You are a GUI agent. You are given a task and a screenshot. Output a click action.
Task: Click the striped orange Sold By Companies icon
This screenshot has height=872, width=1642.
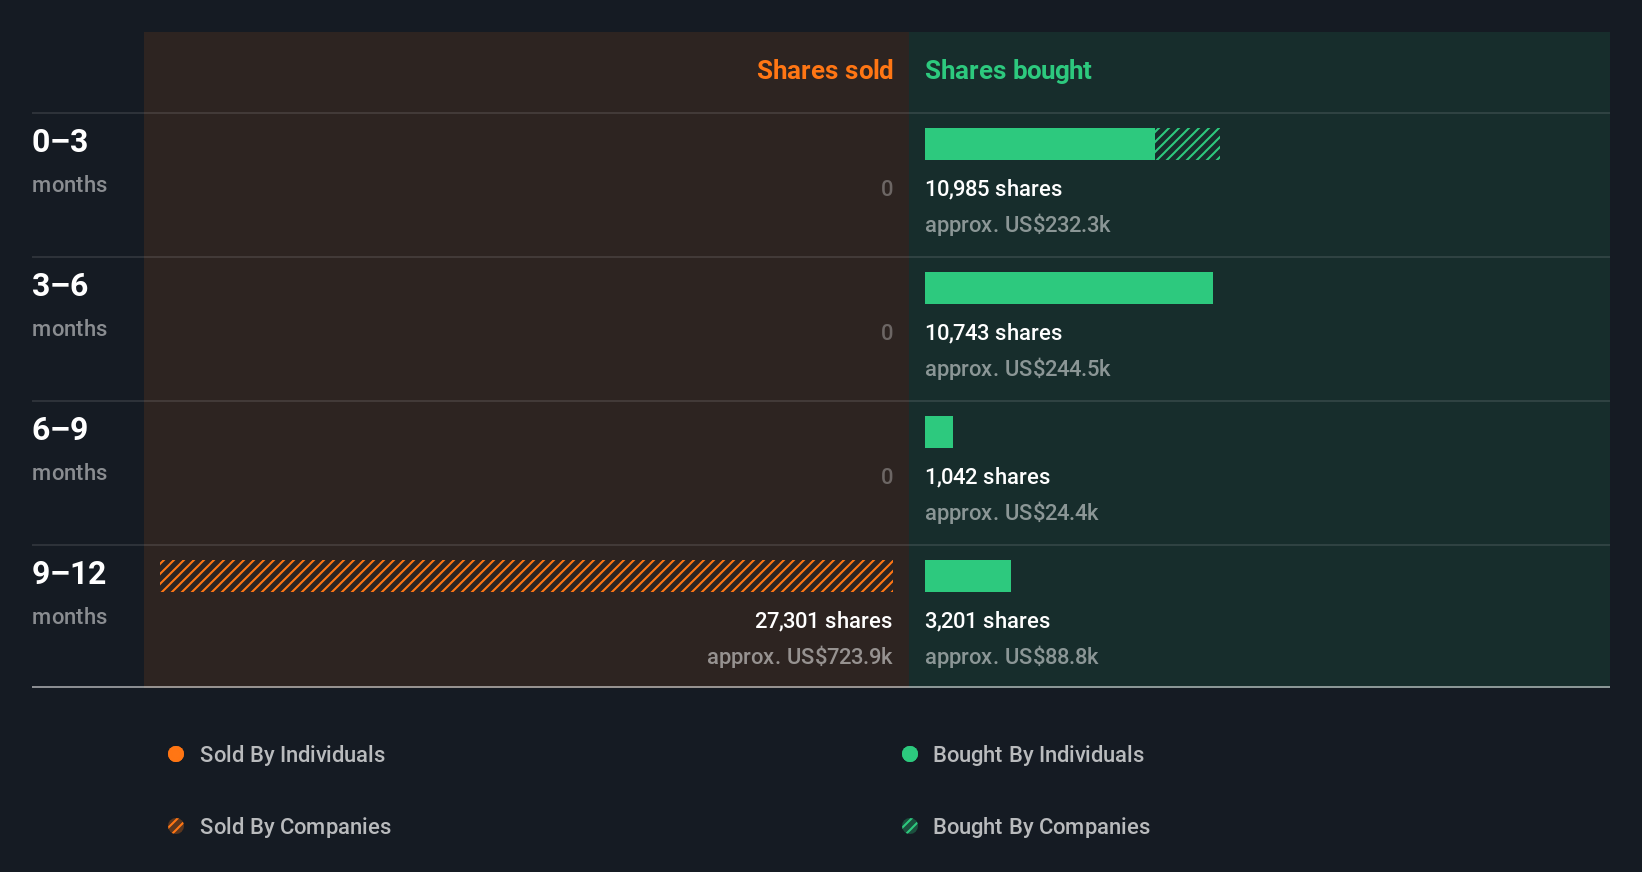tap(176, 826)
